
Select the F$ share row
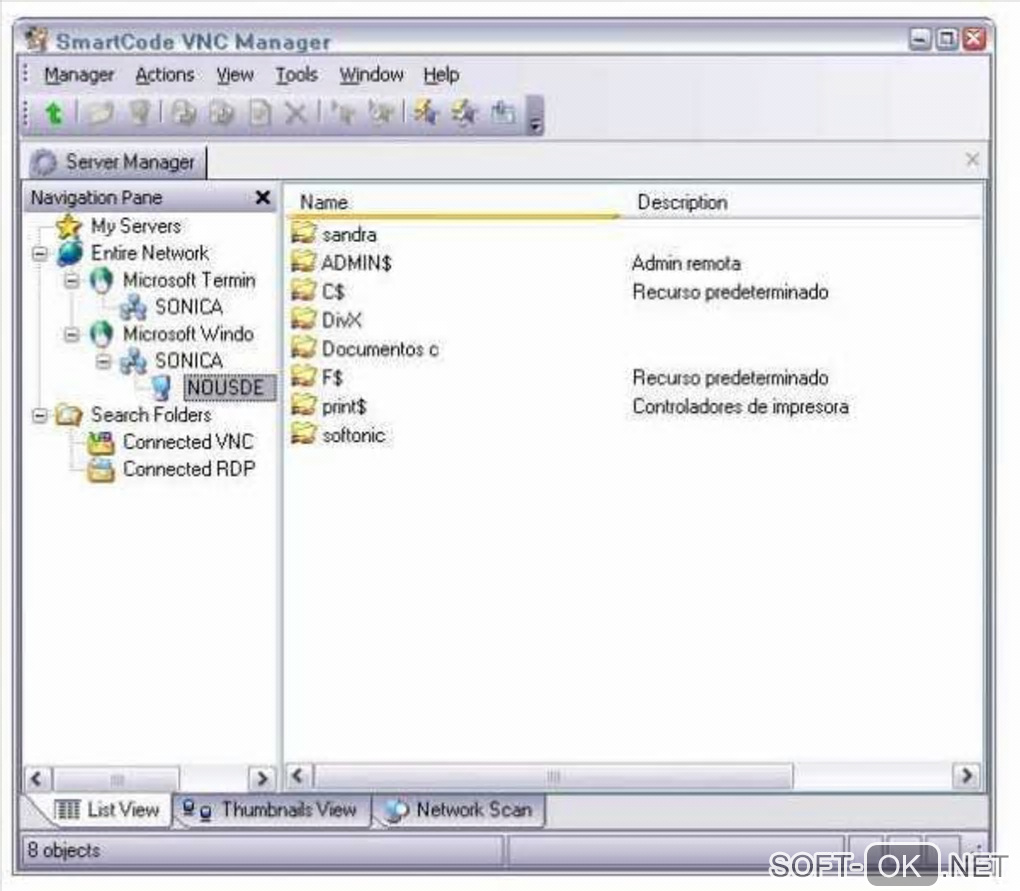click(634, 377)
